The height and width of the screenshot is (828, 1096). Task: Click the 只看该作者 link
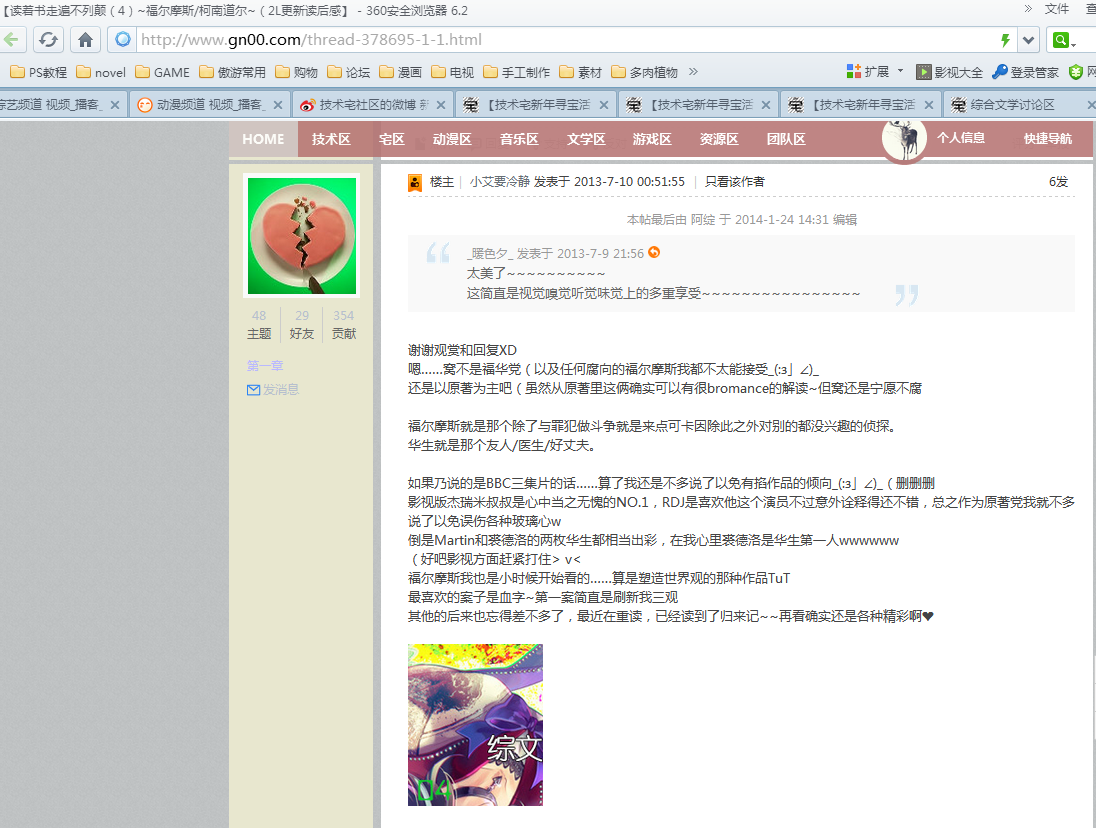(x=735, y=182)
